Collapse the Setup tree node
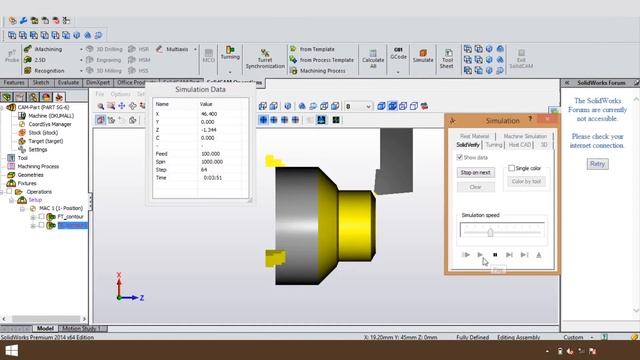The image size is (640, 360). pos(11,200)
